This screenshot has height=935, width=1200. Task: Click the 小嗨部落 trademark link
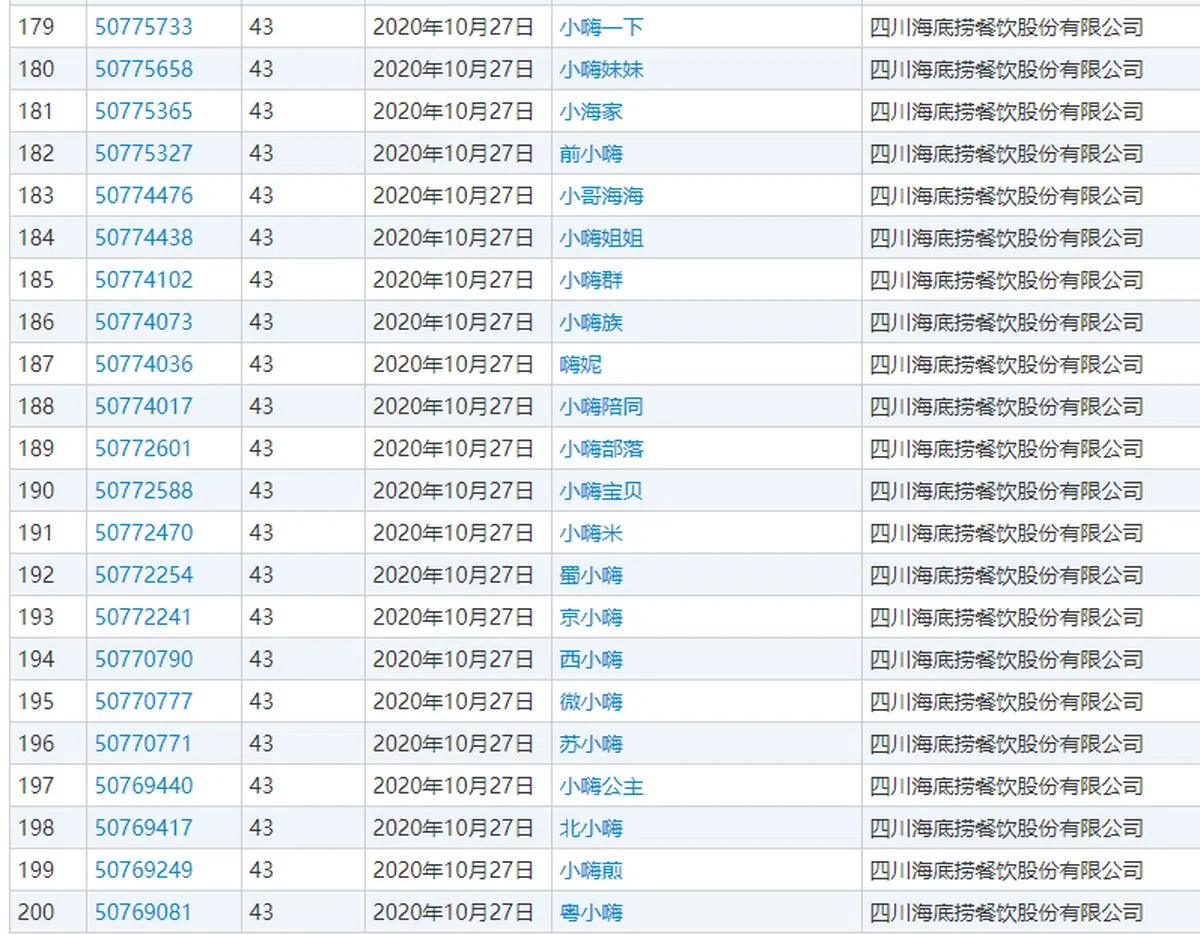(x=599, y=449)
